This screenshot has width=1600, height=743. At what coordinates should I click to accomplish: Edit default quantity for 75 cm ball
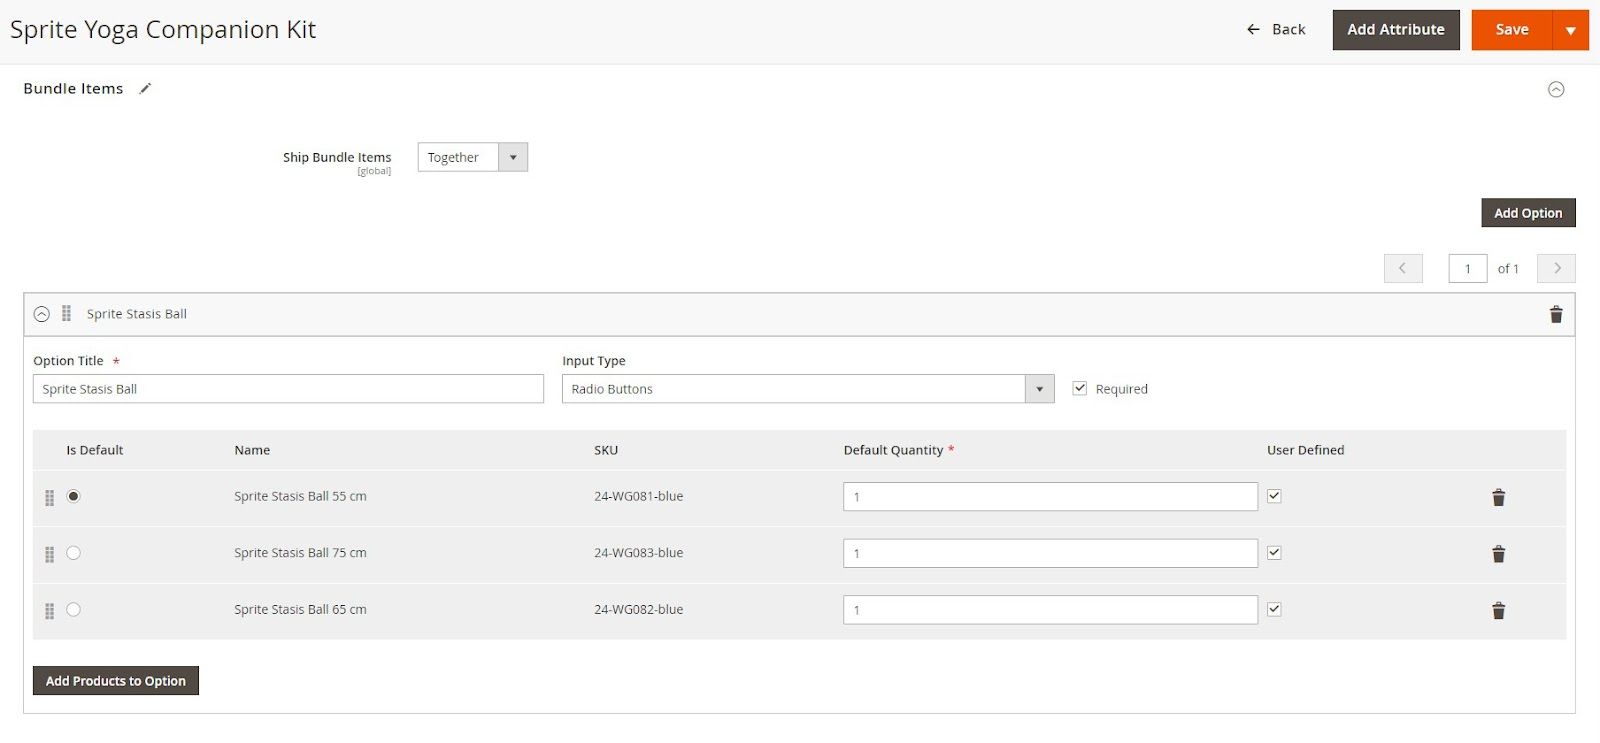(x=1050, y=554)
